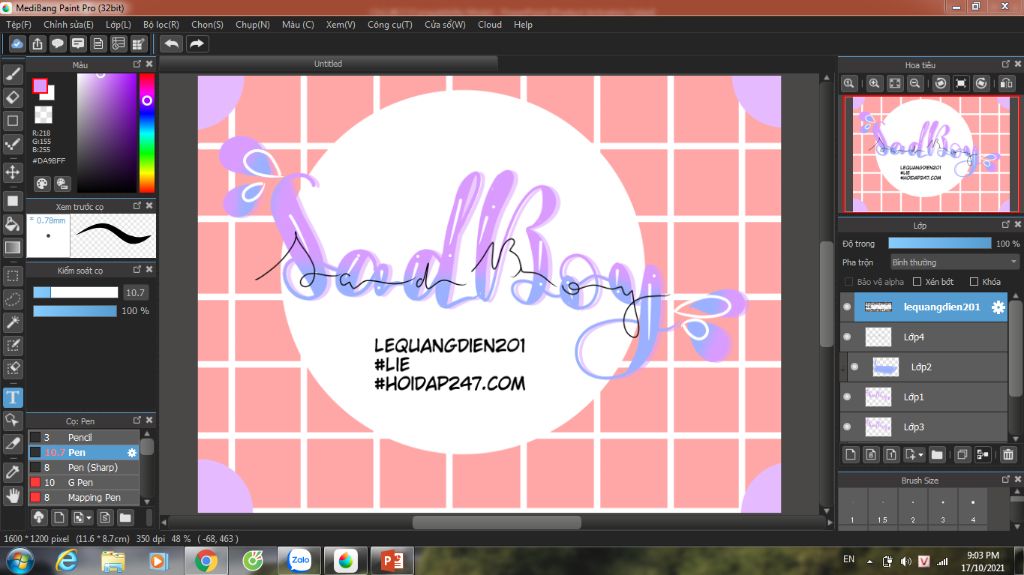Select the Brush tool in left toolbar
The image size is (1024, 575).
pyautogui.click(x=12, y=74)
